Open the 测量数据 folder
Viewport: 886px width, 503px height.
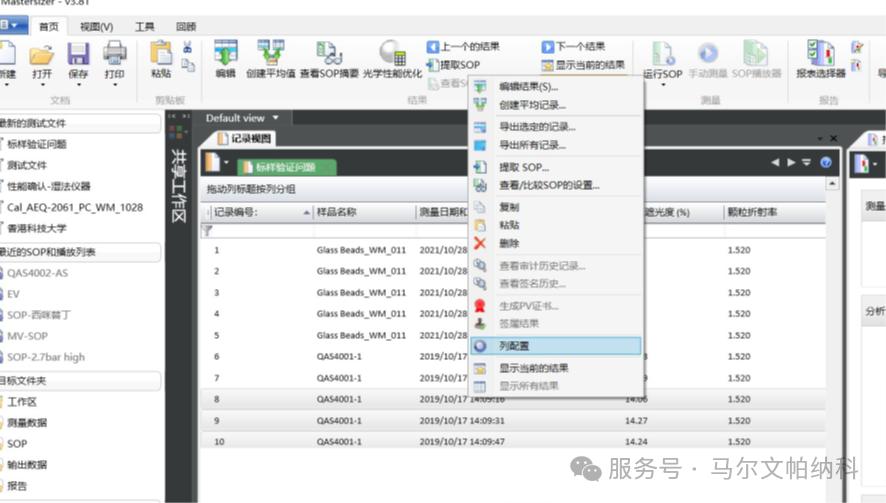click(27, 423)
